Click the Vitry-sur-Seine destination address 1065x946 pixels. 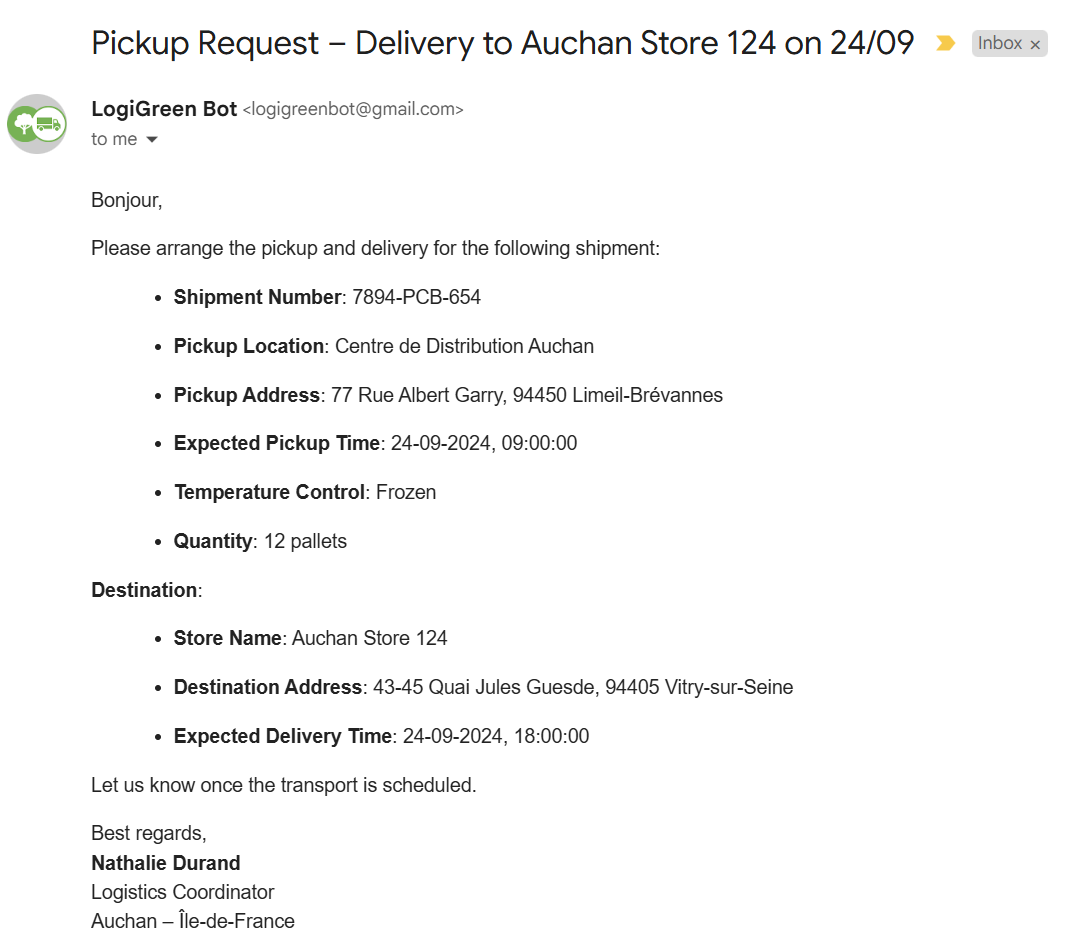pos(583,687)
